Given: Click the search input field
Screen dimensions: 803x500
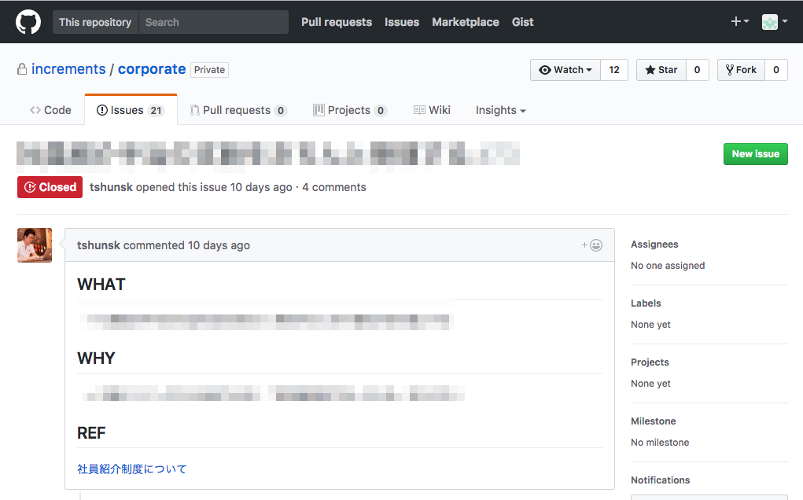Looking at the screenshot, I should [x=212, y=22].
